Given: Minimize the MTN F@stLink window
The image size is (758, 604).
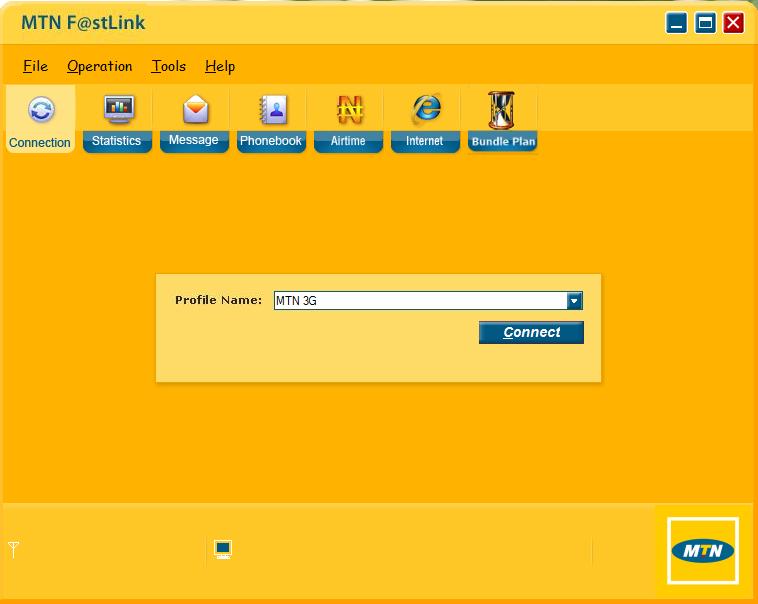Looking at the screenshot, I should 676,23.
